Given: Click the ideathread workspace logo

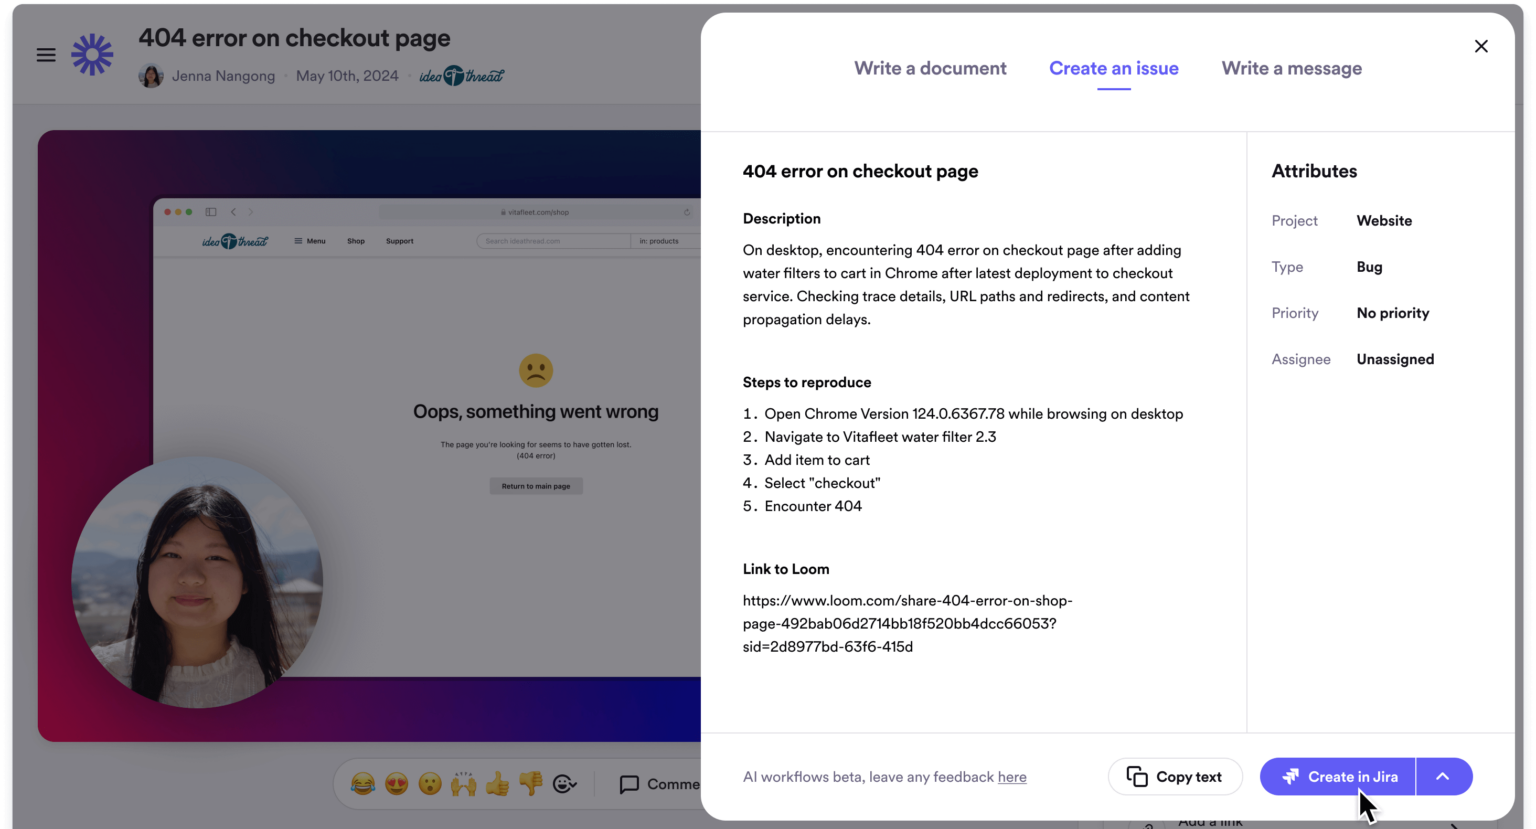Looking at the screenshot, I should click(462, 75).
